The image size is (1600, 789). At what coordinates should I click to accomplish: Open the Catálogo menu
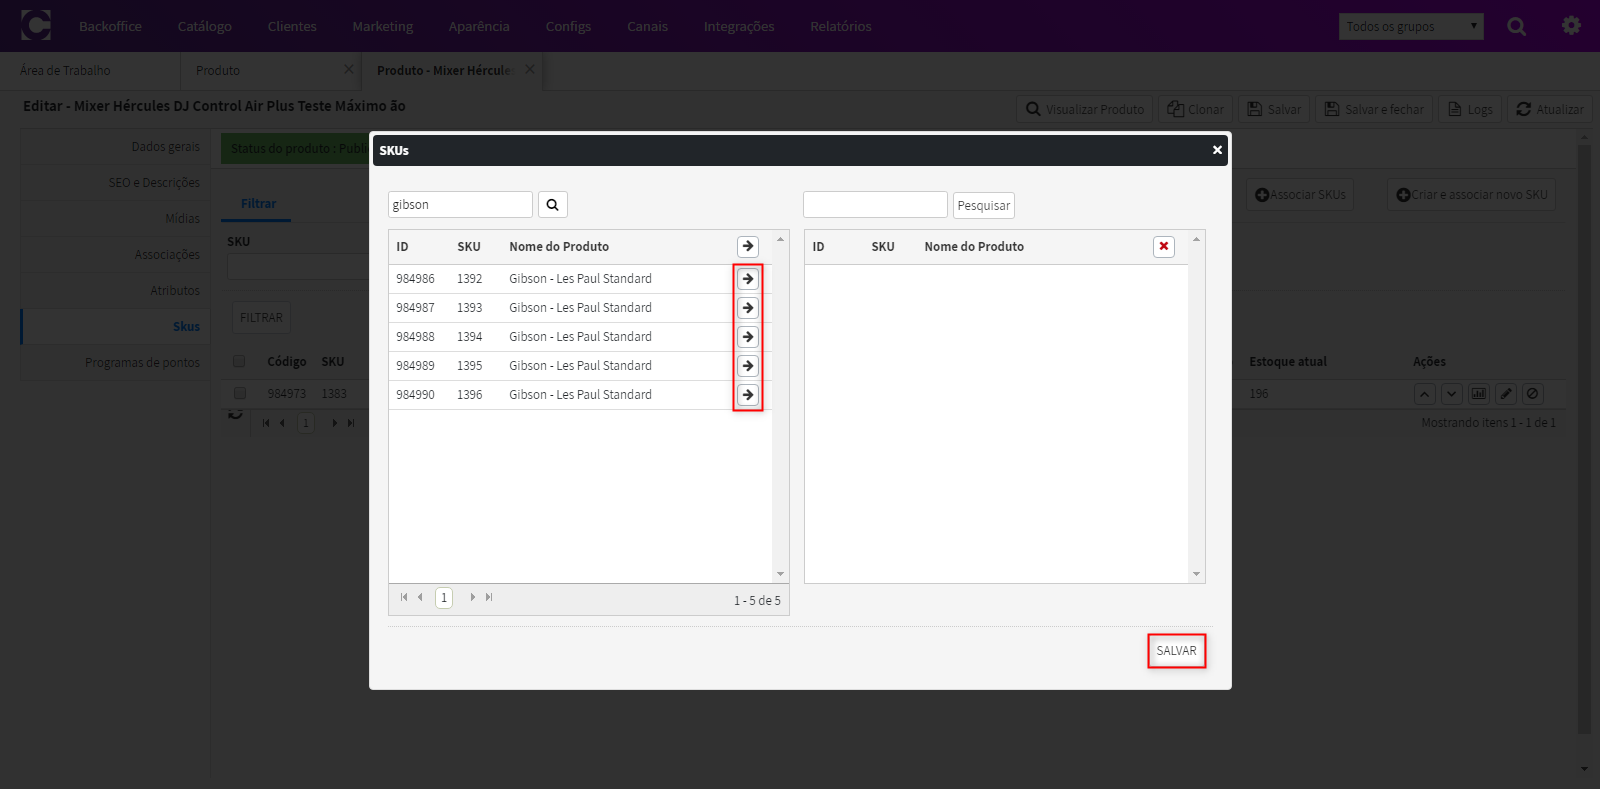204,26
